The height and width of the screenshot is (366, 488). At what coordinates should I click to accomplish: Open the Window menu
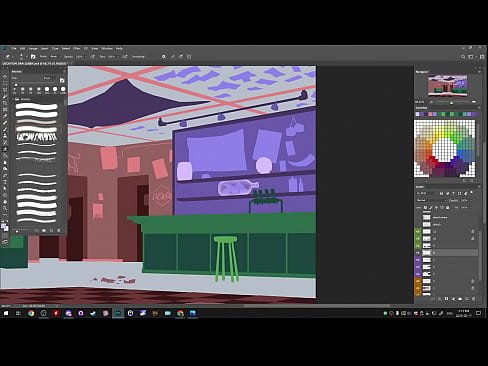107,48
